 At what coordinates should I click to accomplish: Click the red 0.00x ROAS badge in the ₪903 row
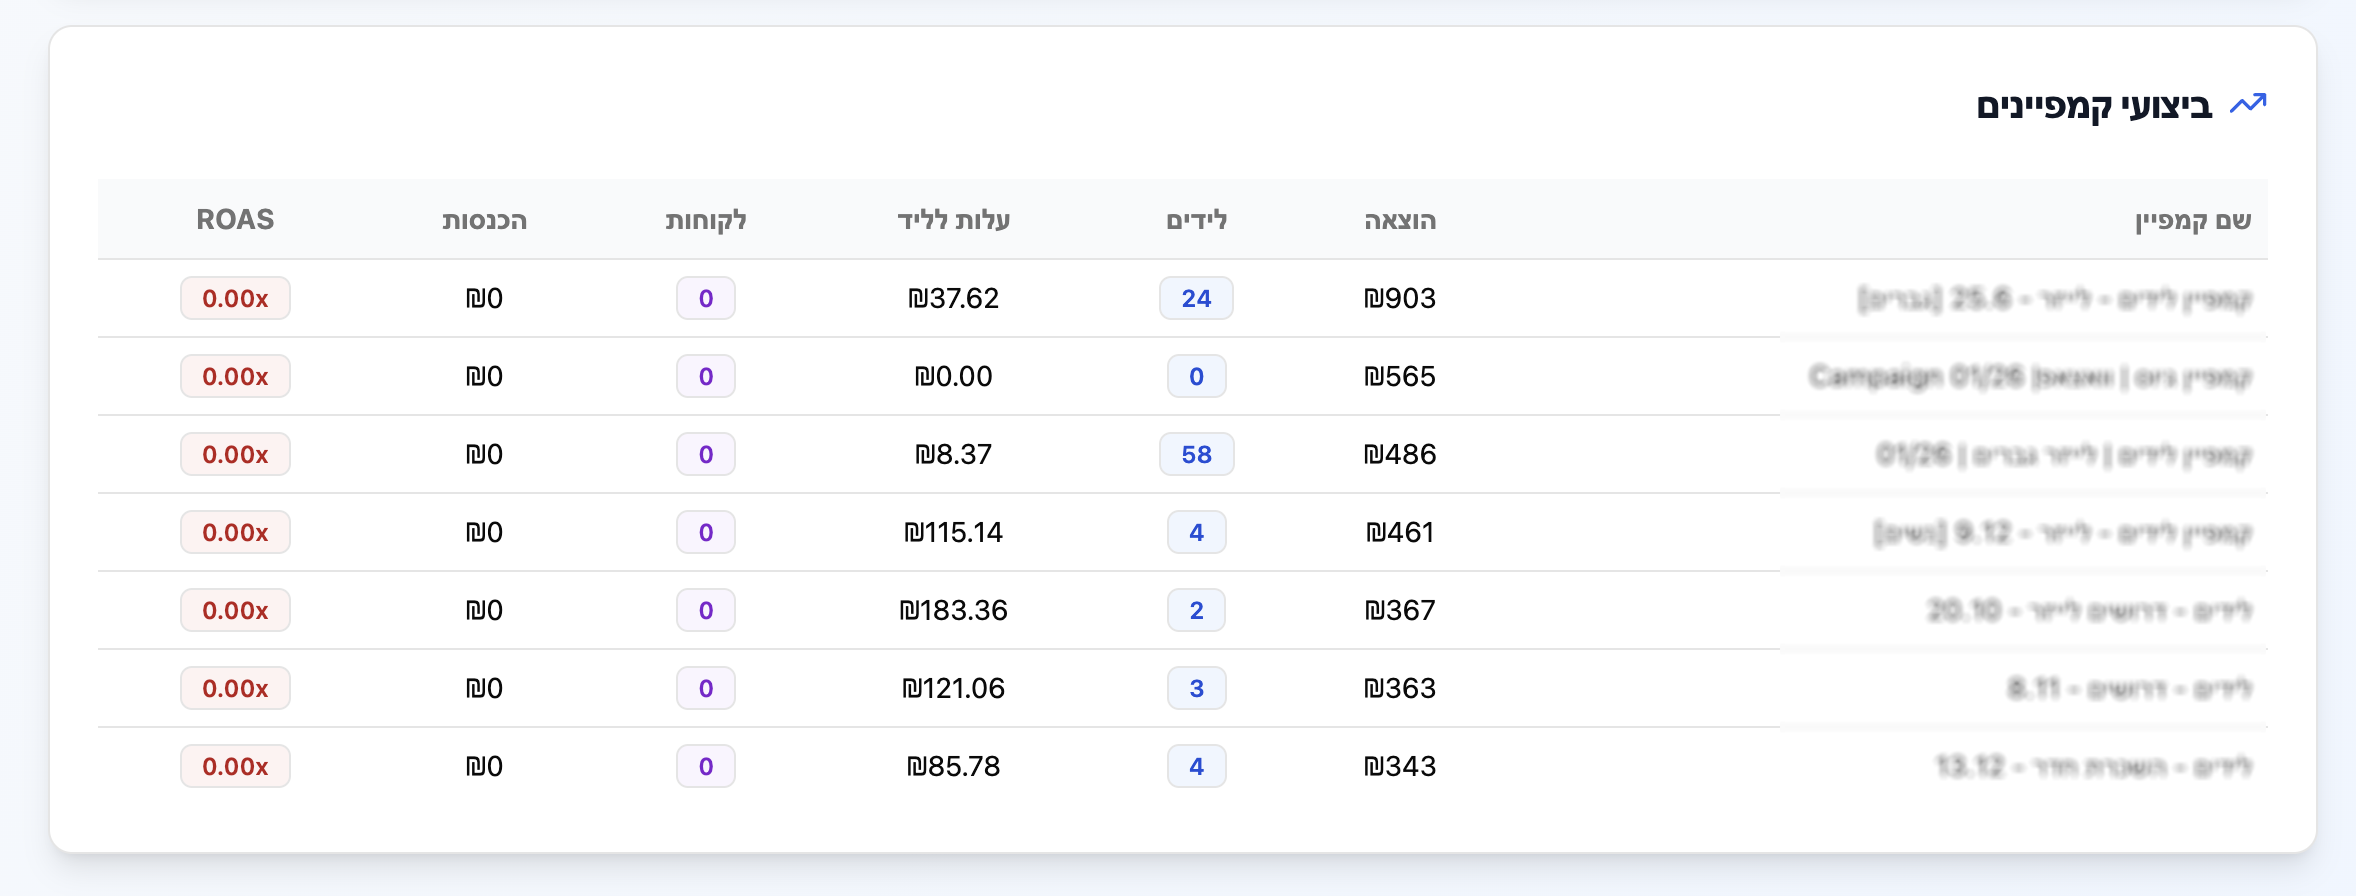coord(235,298)
